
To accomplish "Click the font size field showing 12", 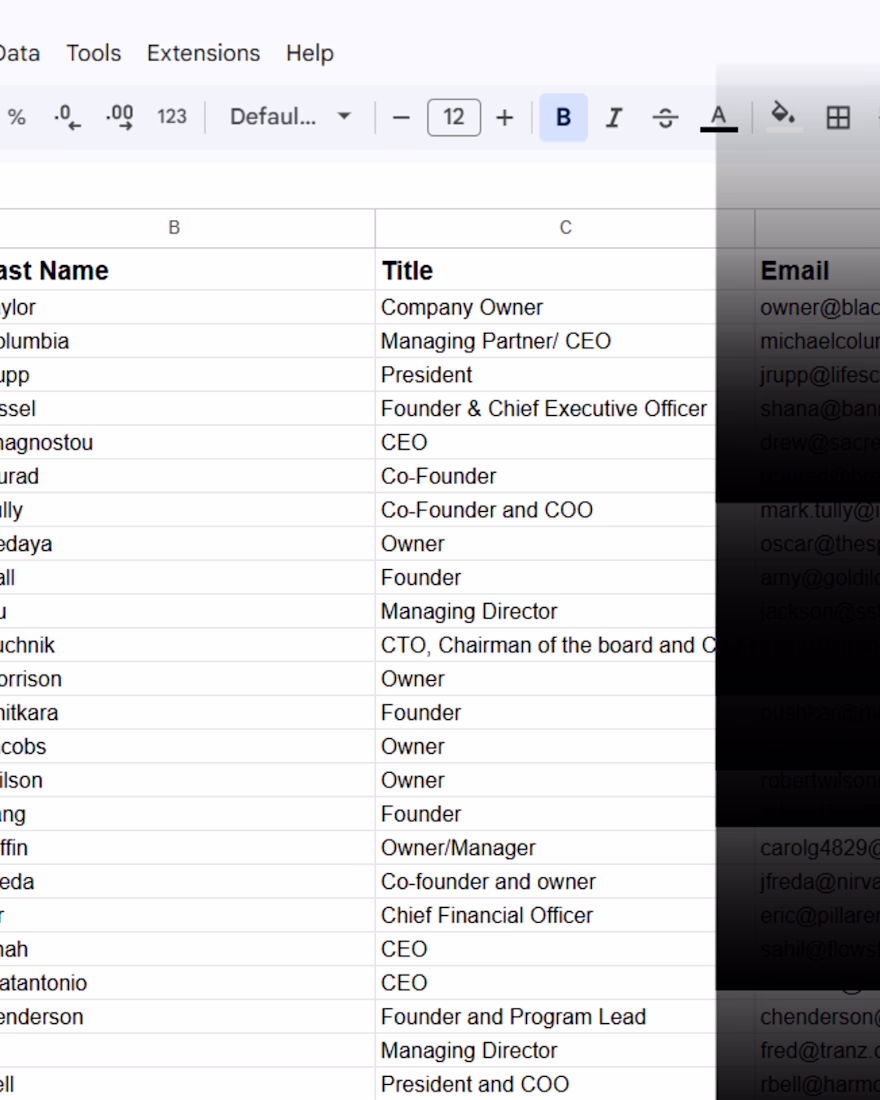I will 454,117.
